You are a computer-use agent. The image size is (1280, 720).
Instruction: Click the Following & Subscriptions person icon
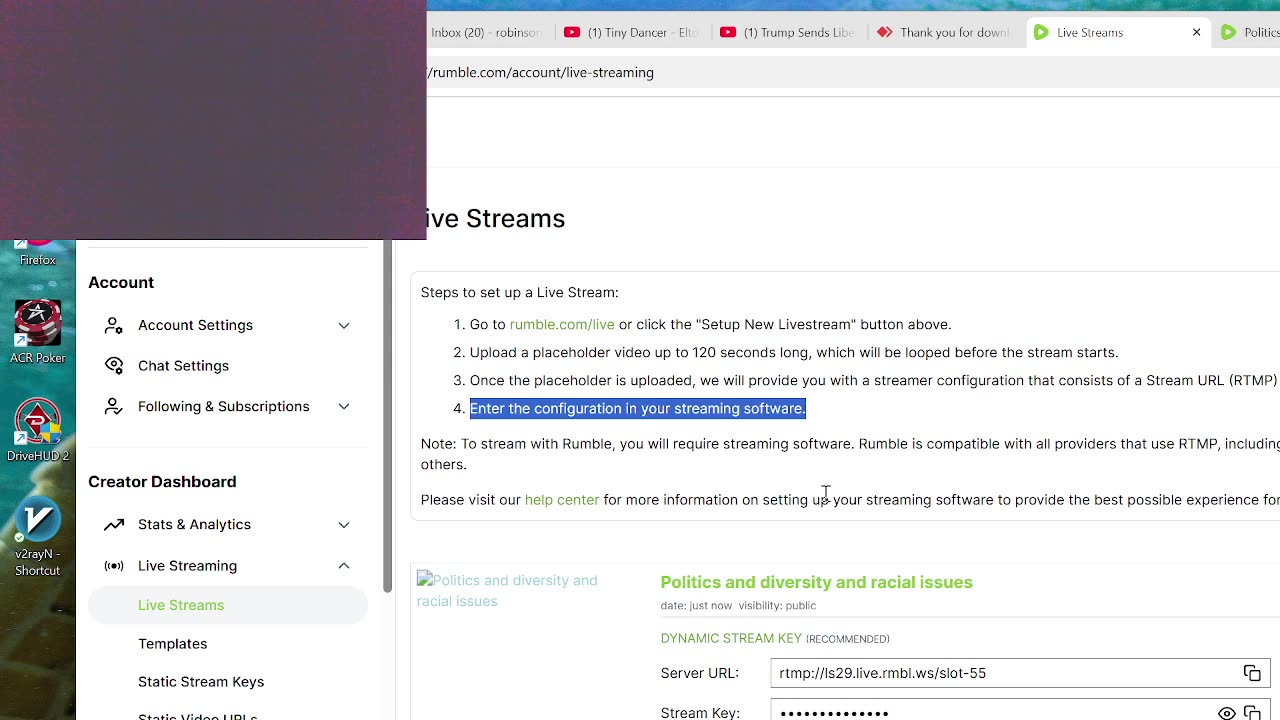(x=114, y=406)
